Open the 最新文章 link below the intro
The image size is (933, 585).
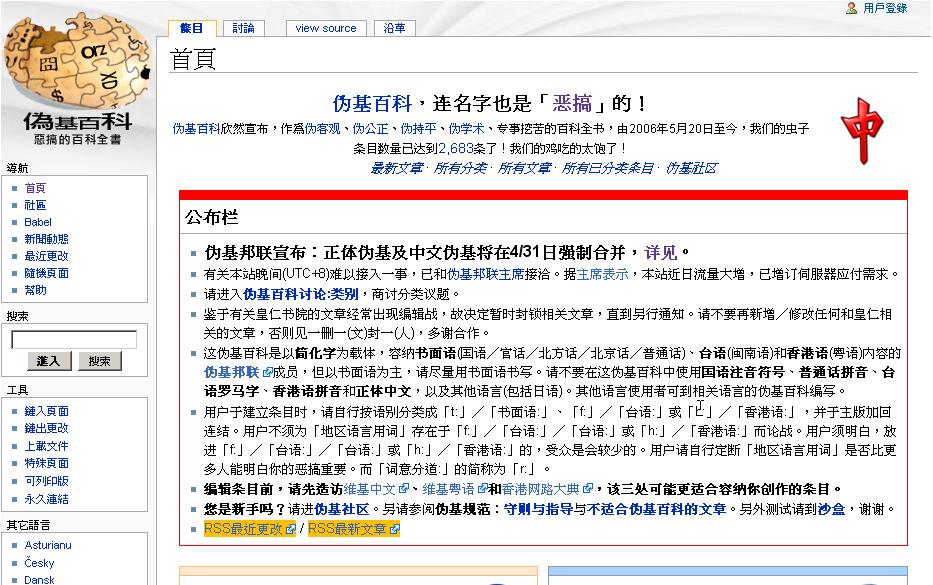click(396, 168)
